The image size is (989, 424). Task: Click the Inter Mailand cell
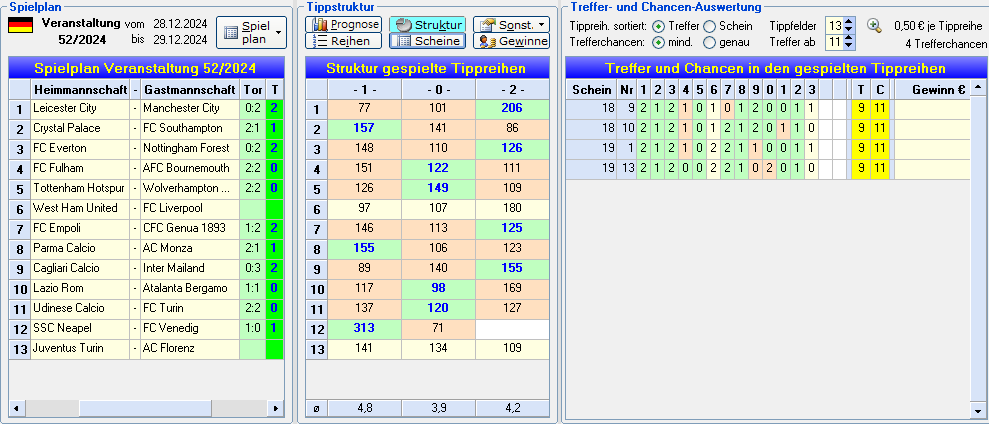[x=190, y=268]
